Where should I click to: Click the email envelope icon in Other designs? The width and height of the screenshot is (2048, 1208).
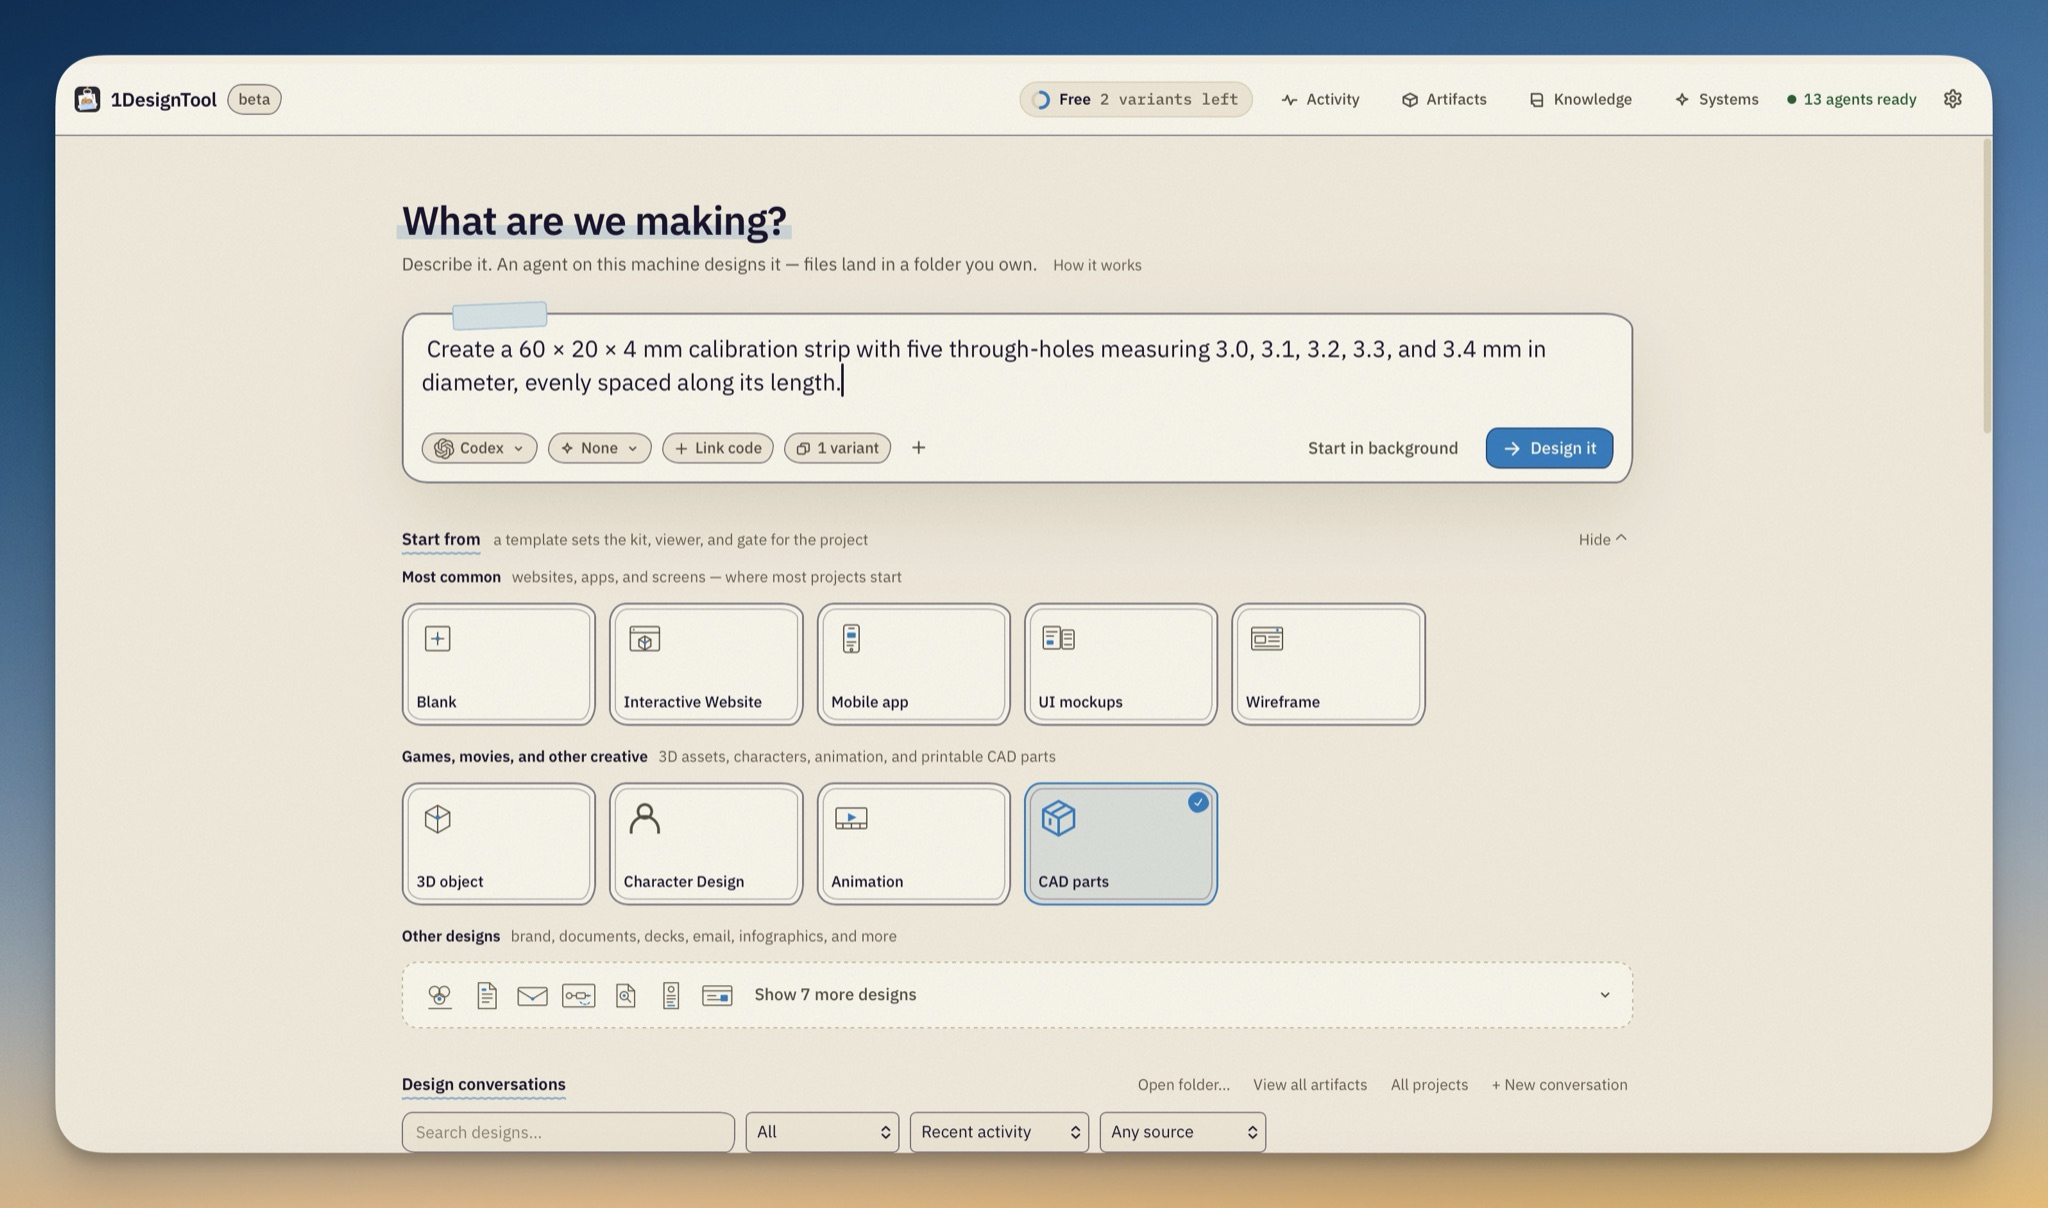532,995
